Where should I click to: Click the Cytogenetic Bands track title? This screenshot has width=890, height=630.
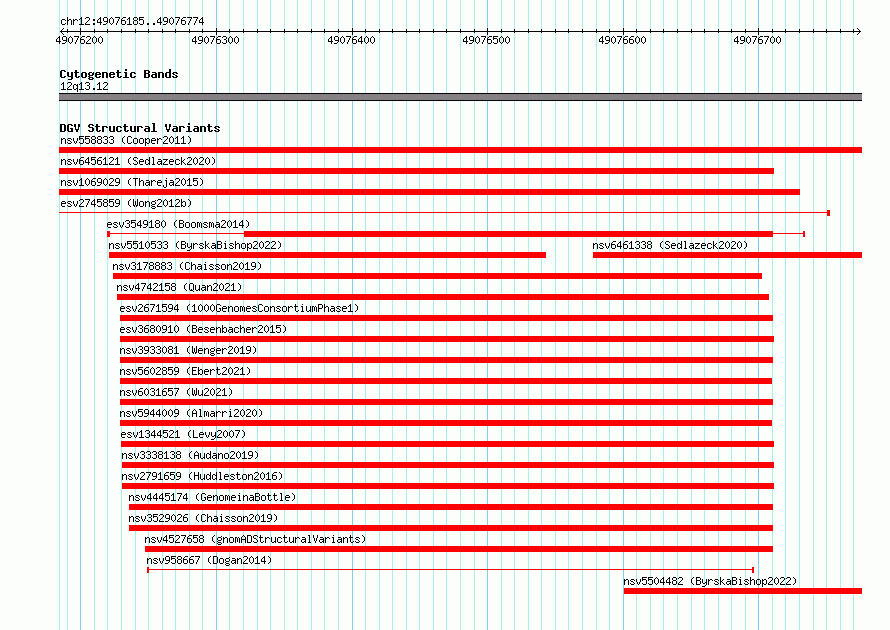119,74
